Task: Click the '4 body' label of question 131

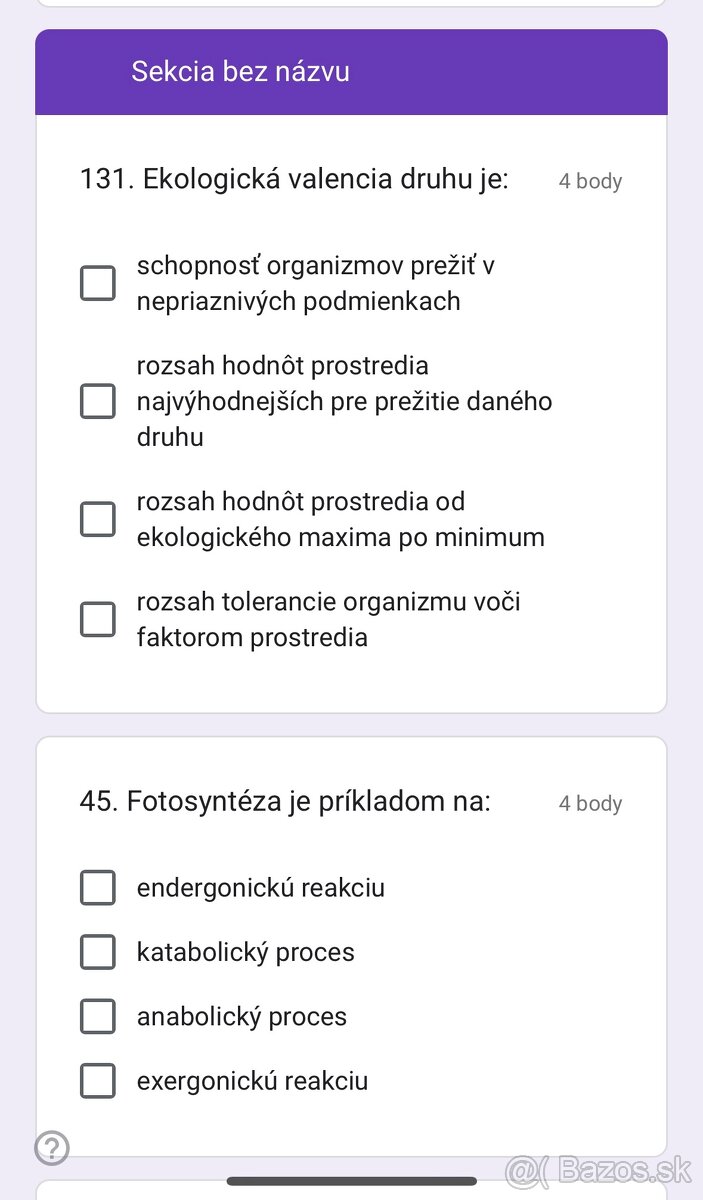Action: (590, 181)
